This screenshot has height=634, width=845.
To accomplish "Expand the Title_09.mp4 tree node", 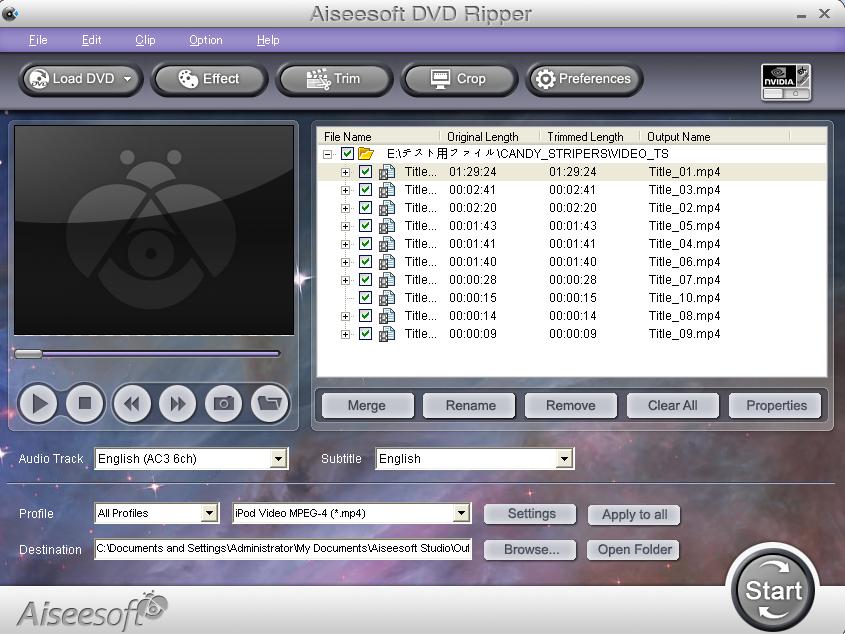I will tap(345, 334).
